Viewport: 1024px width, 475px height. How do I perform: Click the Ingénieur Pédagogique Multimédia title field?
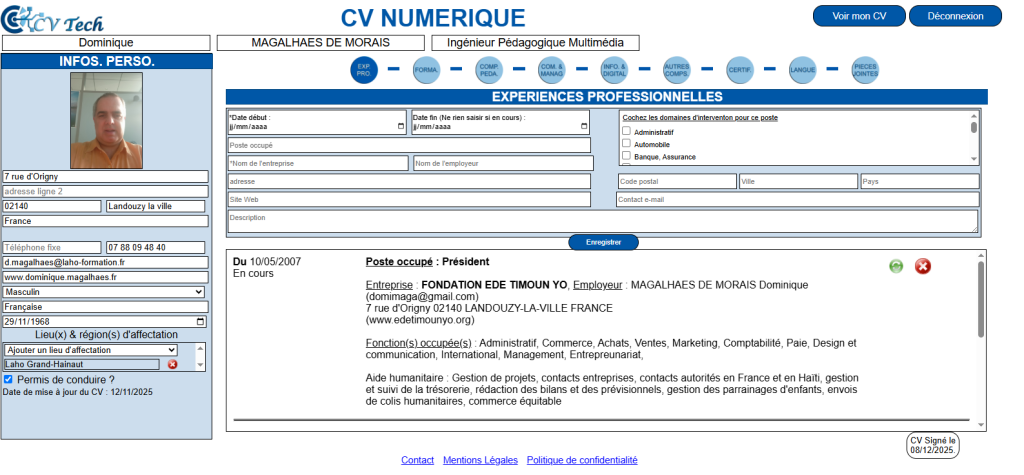536,43
